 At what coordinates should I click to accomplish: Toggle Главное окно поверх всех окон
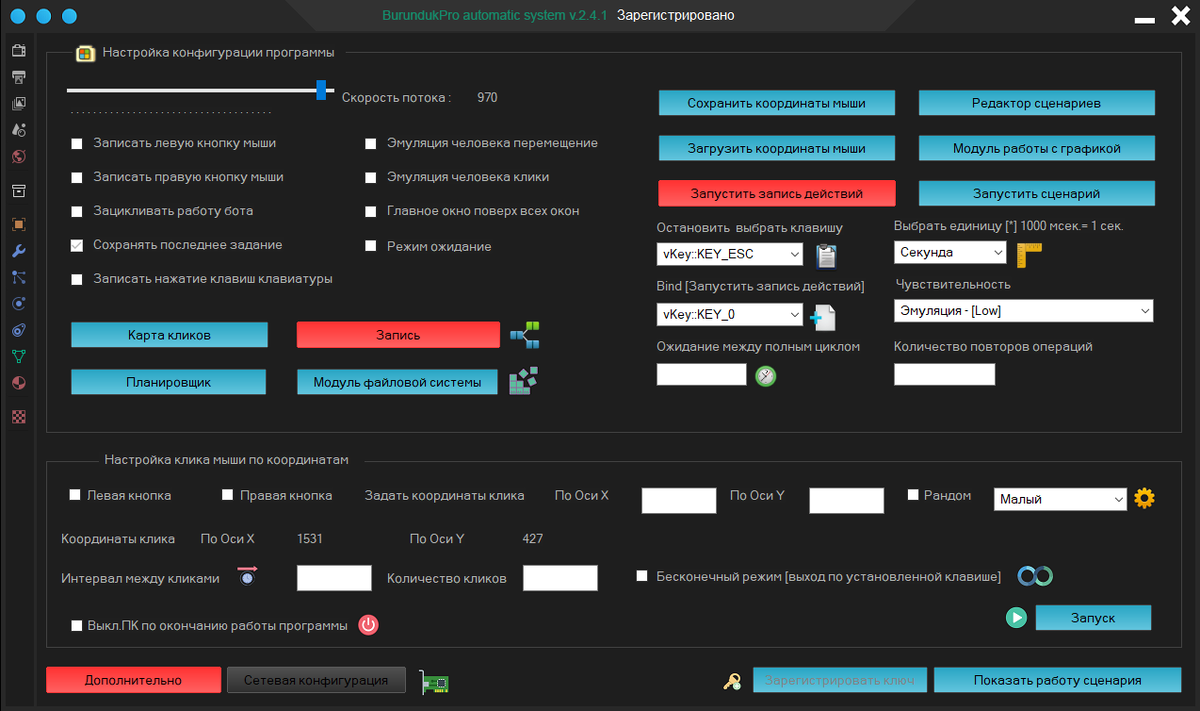(370, 212)
